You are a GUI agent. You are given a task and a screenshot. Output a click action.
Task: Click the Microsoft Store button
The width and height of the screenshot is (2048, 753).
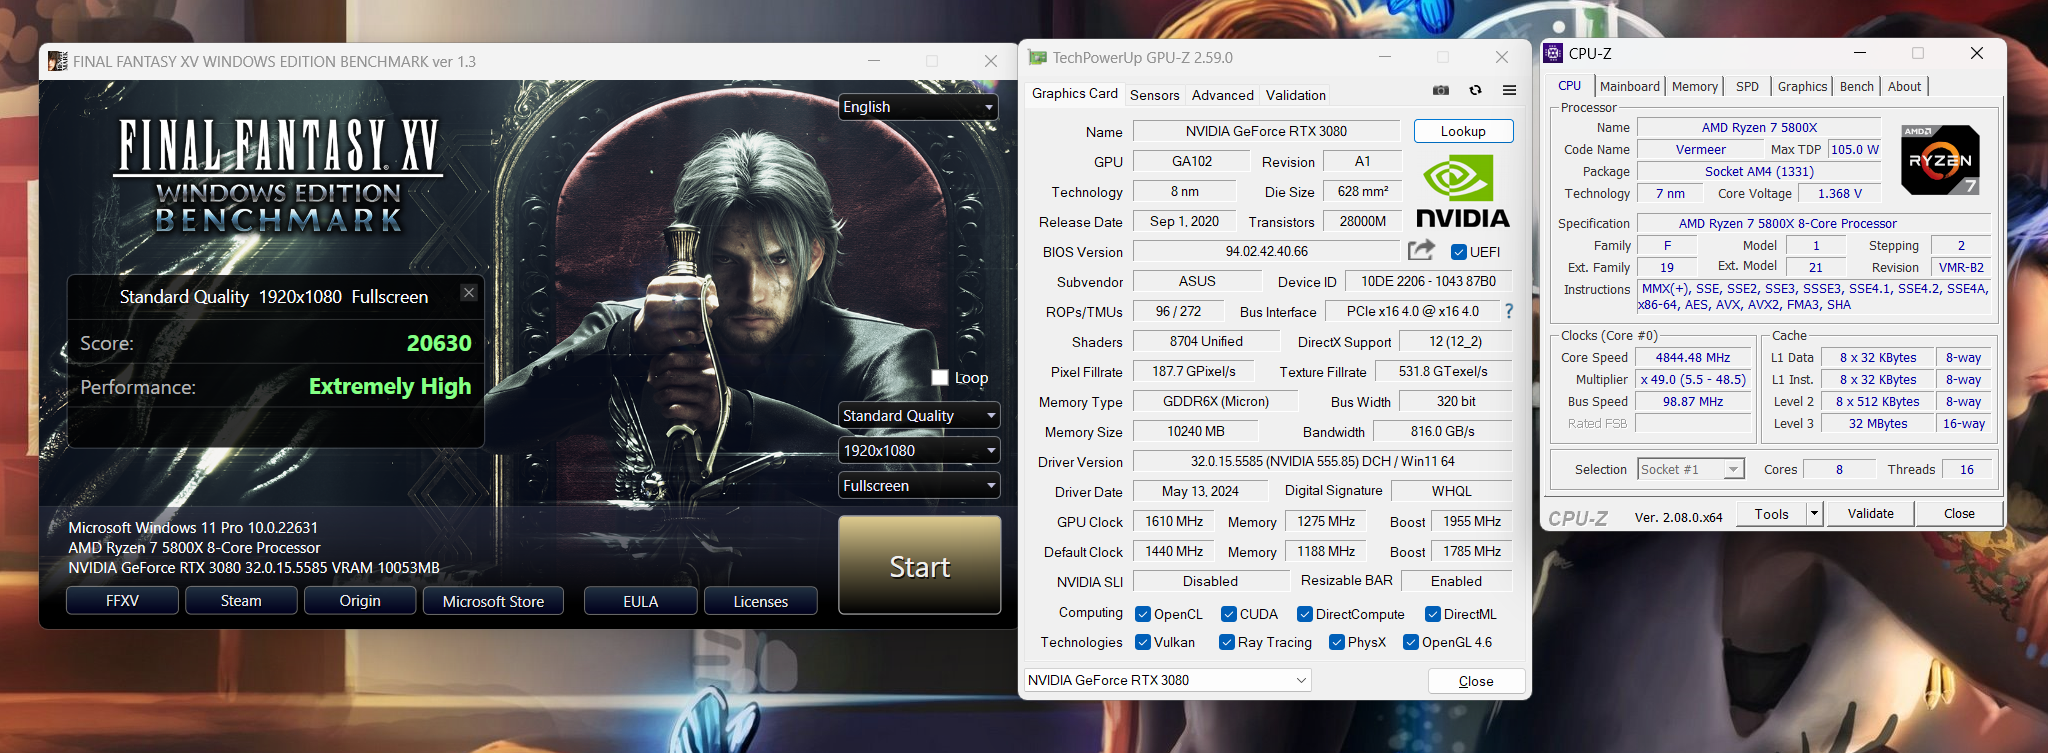493,601
